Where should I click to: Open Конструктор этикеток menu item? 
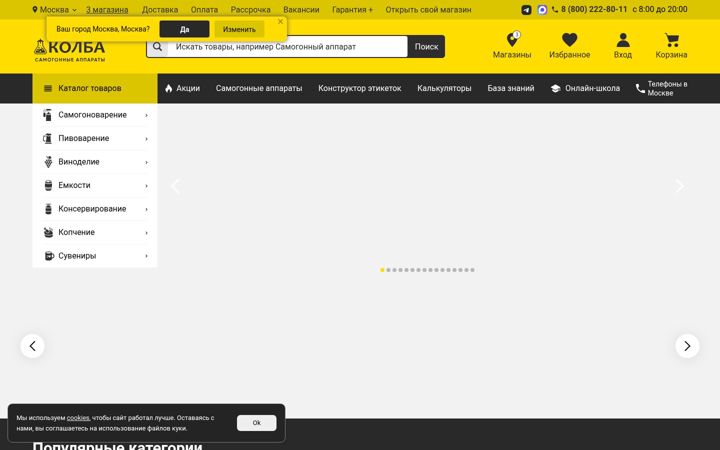pos(360,88)
